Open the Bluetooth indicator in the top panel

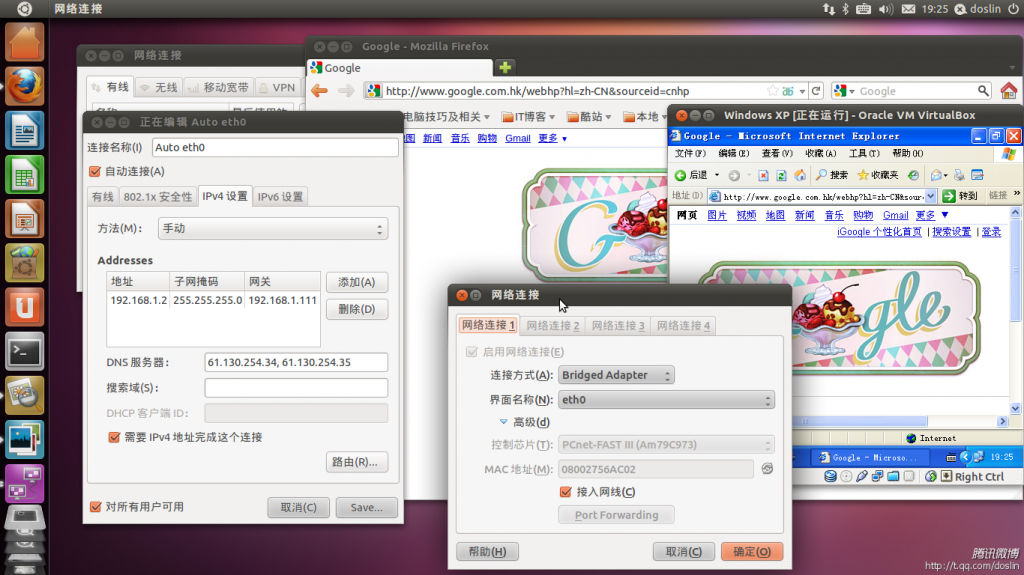[845, 8]
